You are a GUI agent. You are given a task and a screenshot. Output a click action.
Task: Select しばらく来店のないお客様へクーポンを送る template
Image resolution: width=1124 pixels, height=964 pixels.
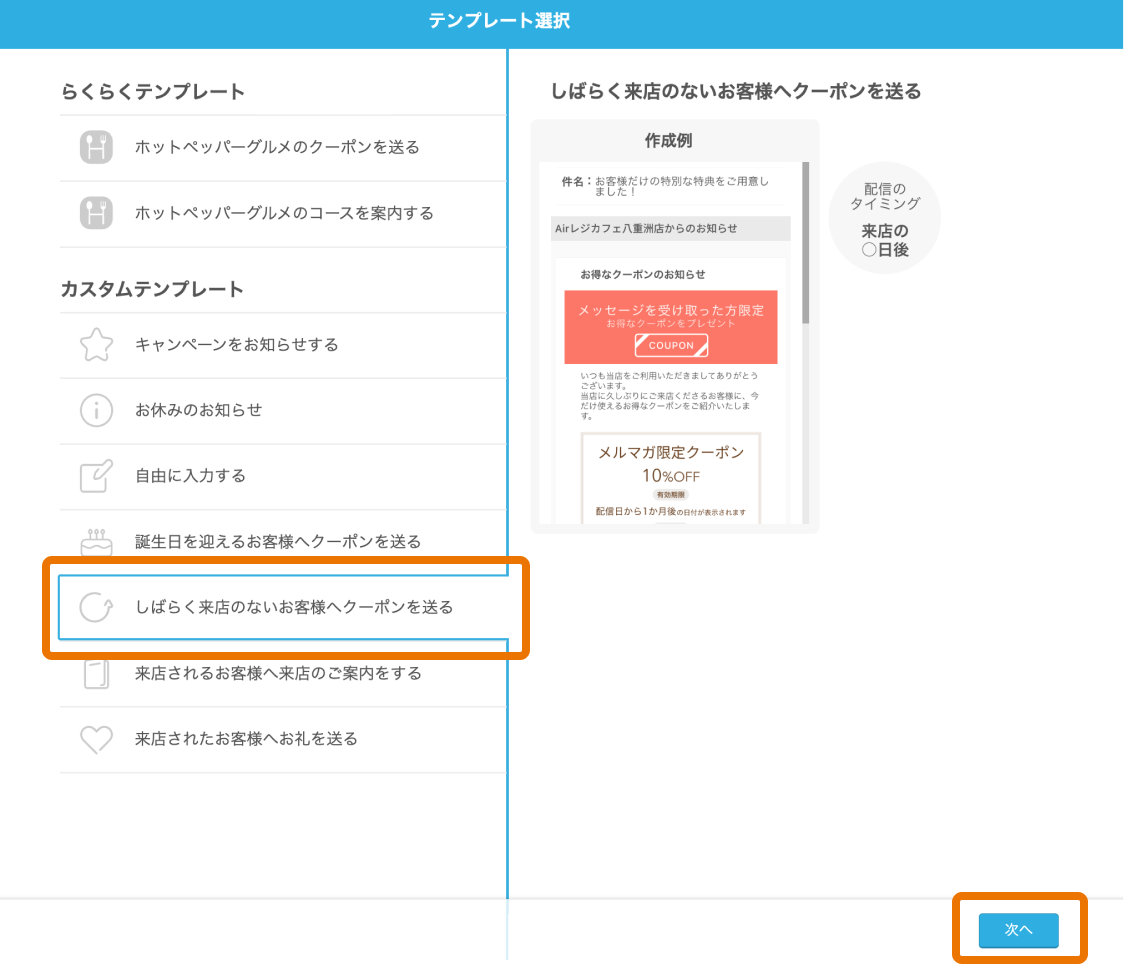tap(283, 607)
